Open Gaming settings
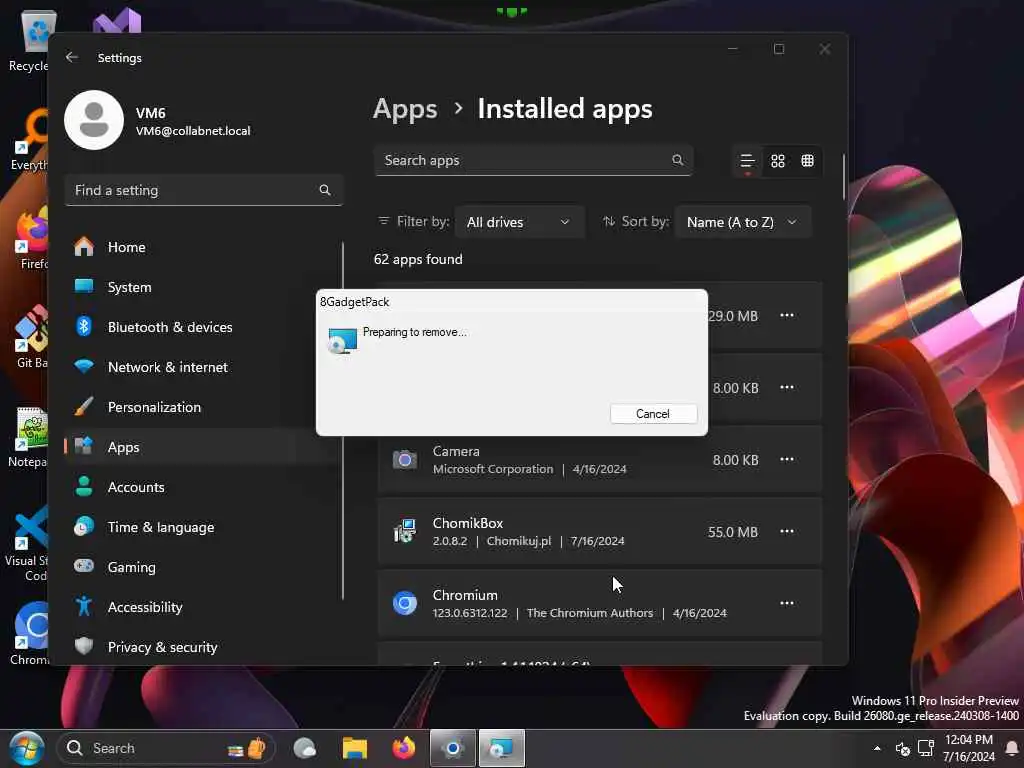The image size is (1024, 768). 202,567
